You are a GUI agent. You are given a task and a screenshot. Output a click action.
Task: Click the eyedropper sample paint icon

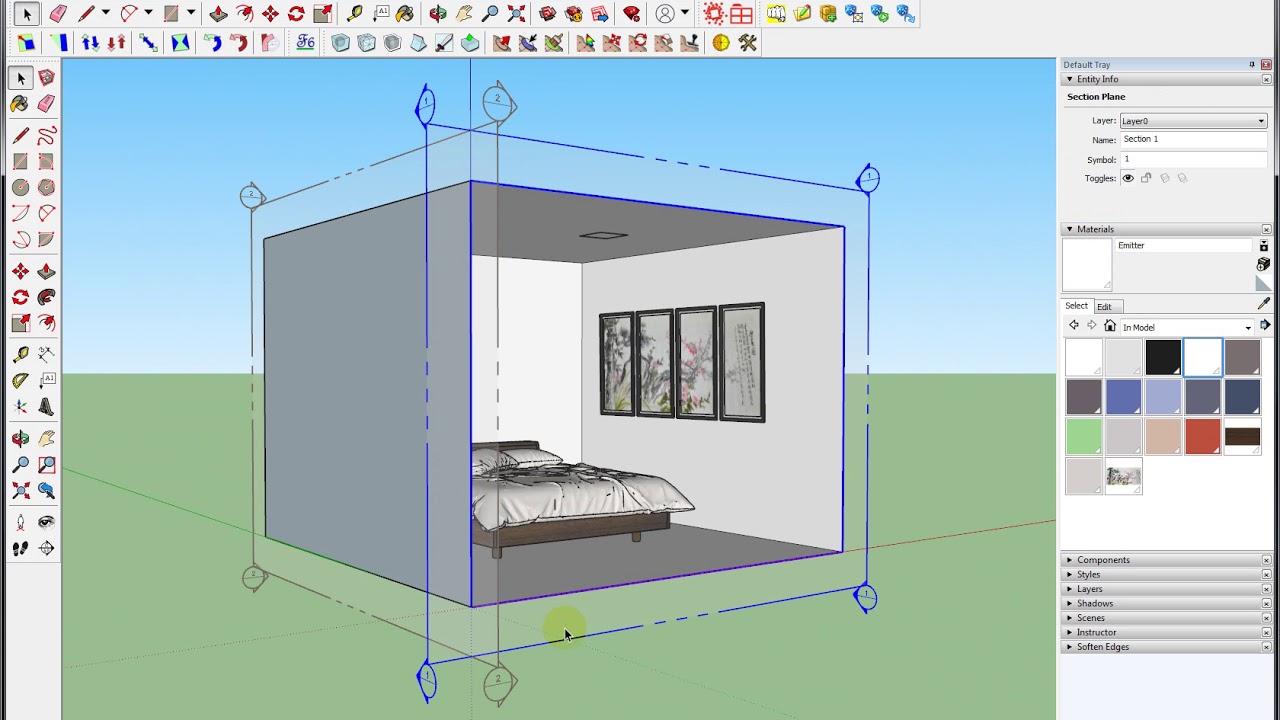1264,304
